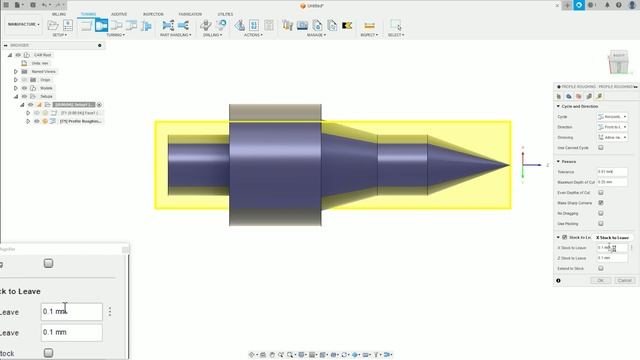Hide the CAM Root using its eye icon
Screen dimensions: 640x360
tap(18, 55)
